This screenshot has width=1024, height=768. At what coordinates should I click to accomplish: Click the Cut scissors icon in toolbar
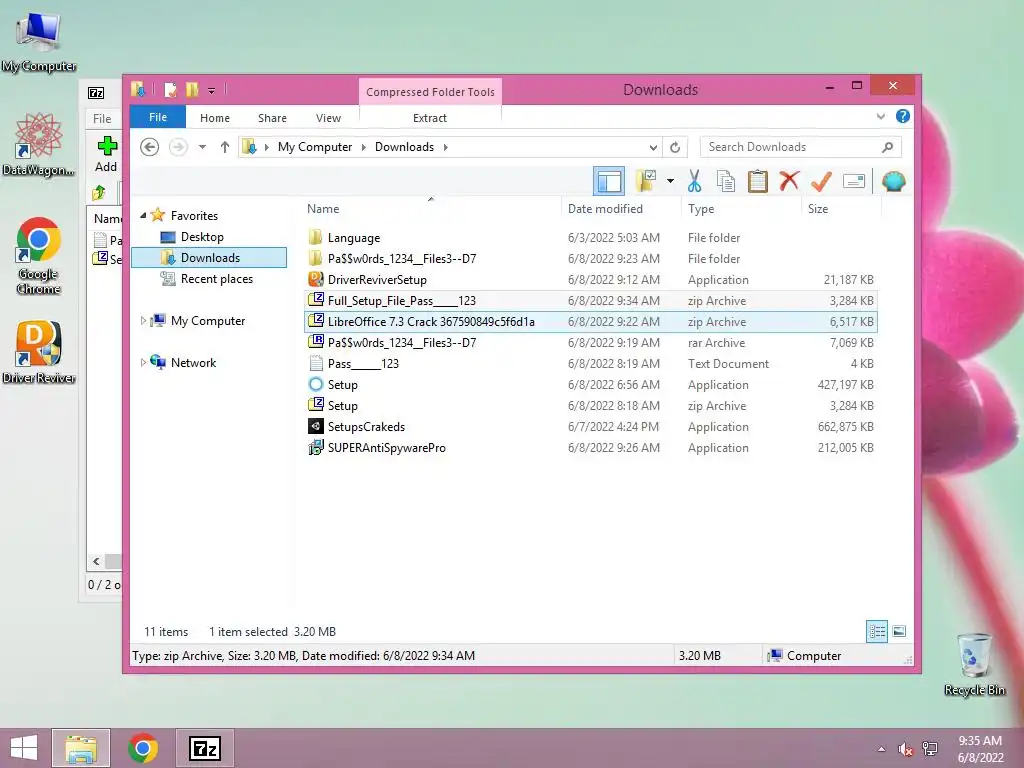(x=694, y=181)
